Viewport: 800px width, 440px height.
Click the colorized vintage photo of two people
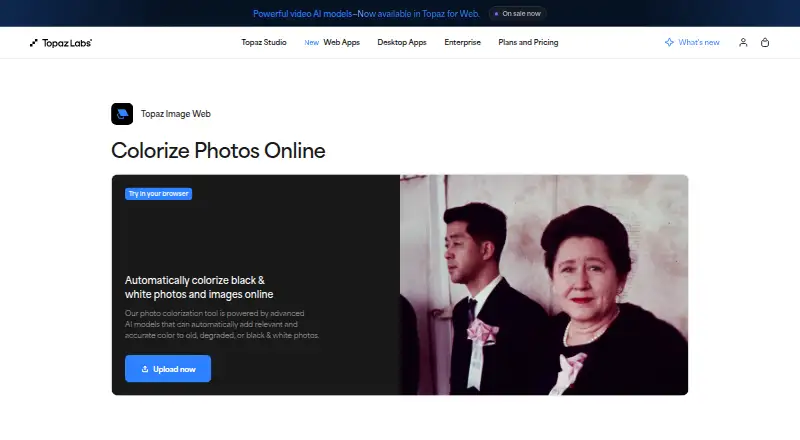click(544, 285)
